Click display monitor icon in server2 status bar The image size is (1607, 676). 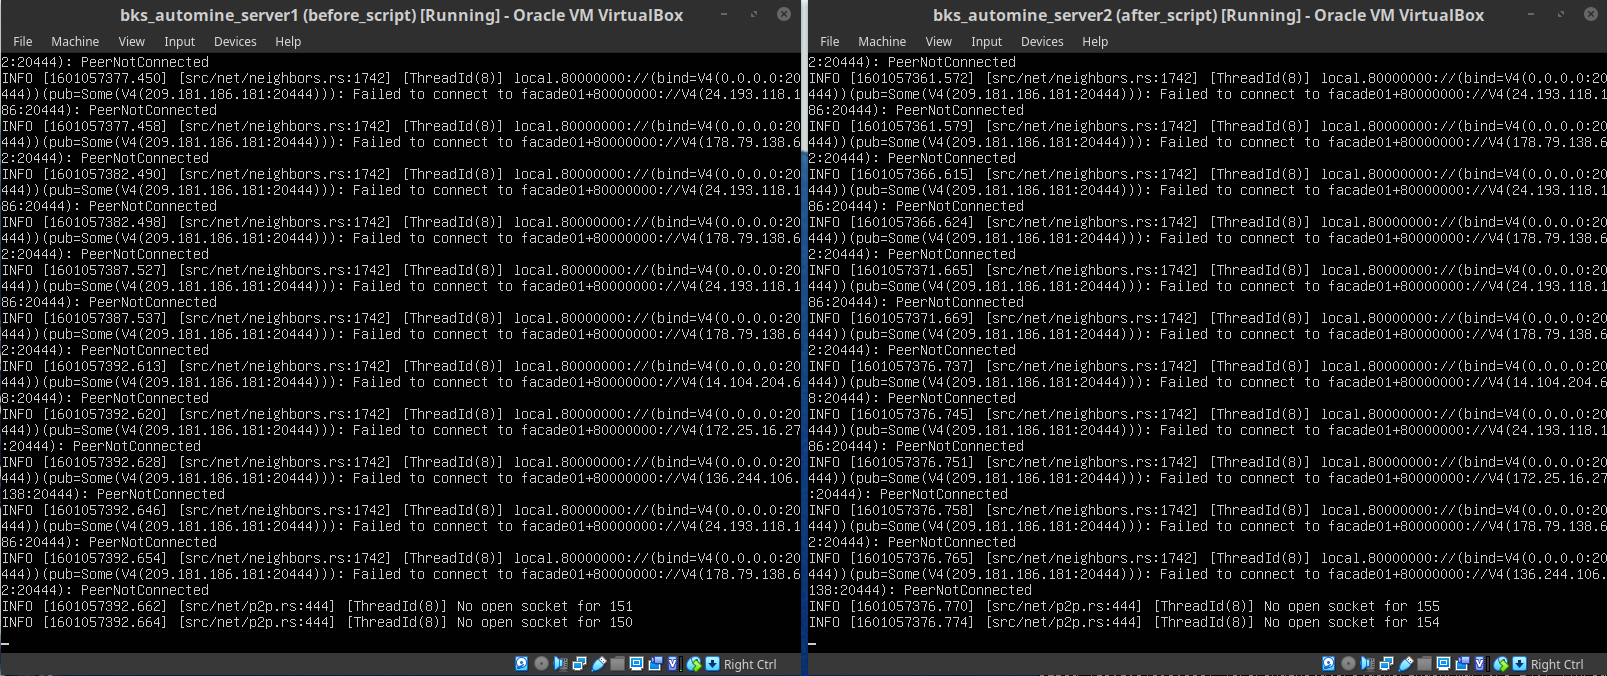coord(1443,663)
